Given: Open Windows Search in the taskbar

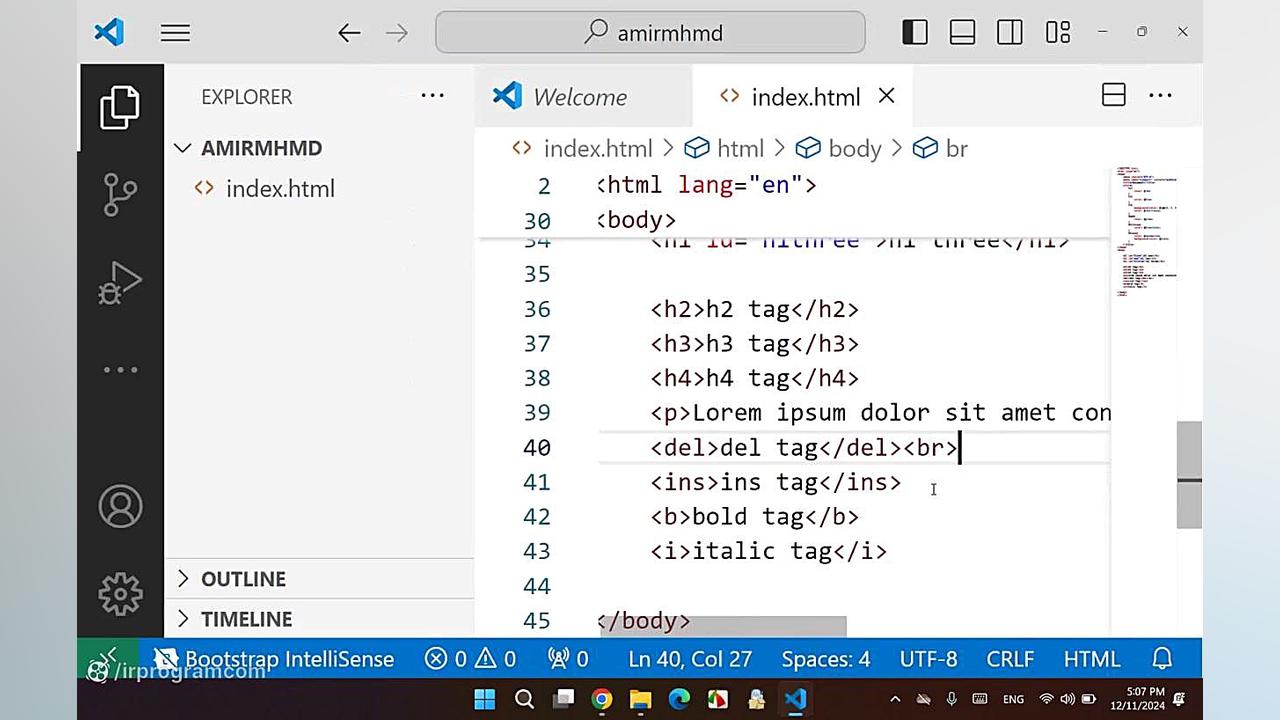Looking at the screenshot, I should (524, 699).
